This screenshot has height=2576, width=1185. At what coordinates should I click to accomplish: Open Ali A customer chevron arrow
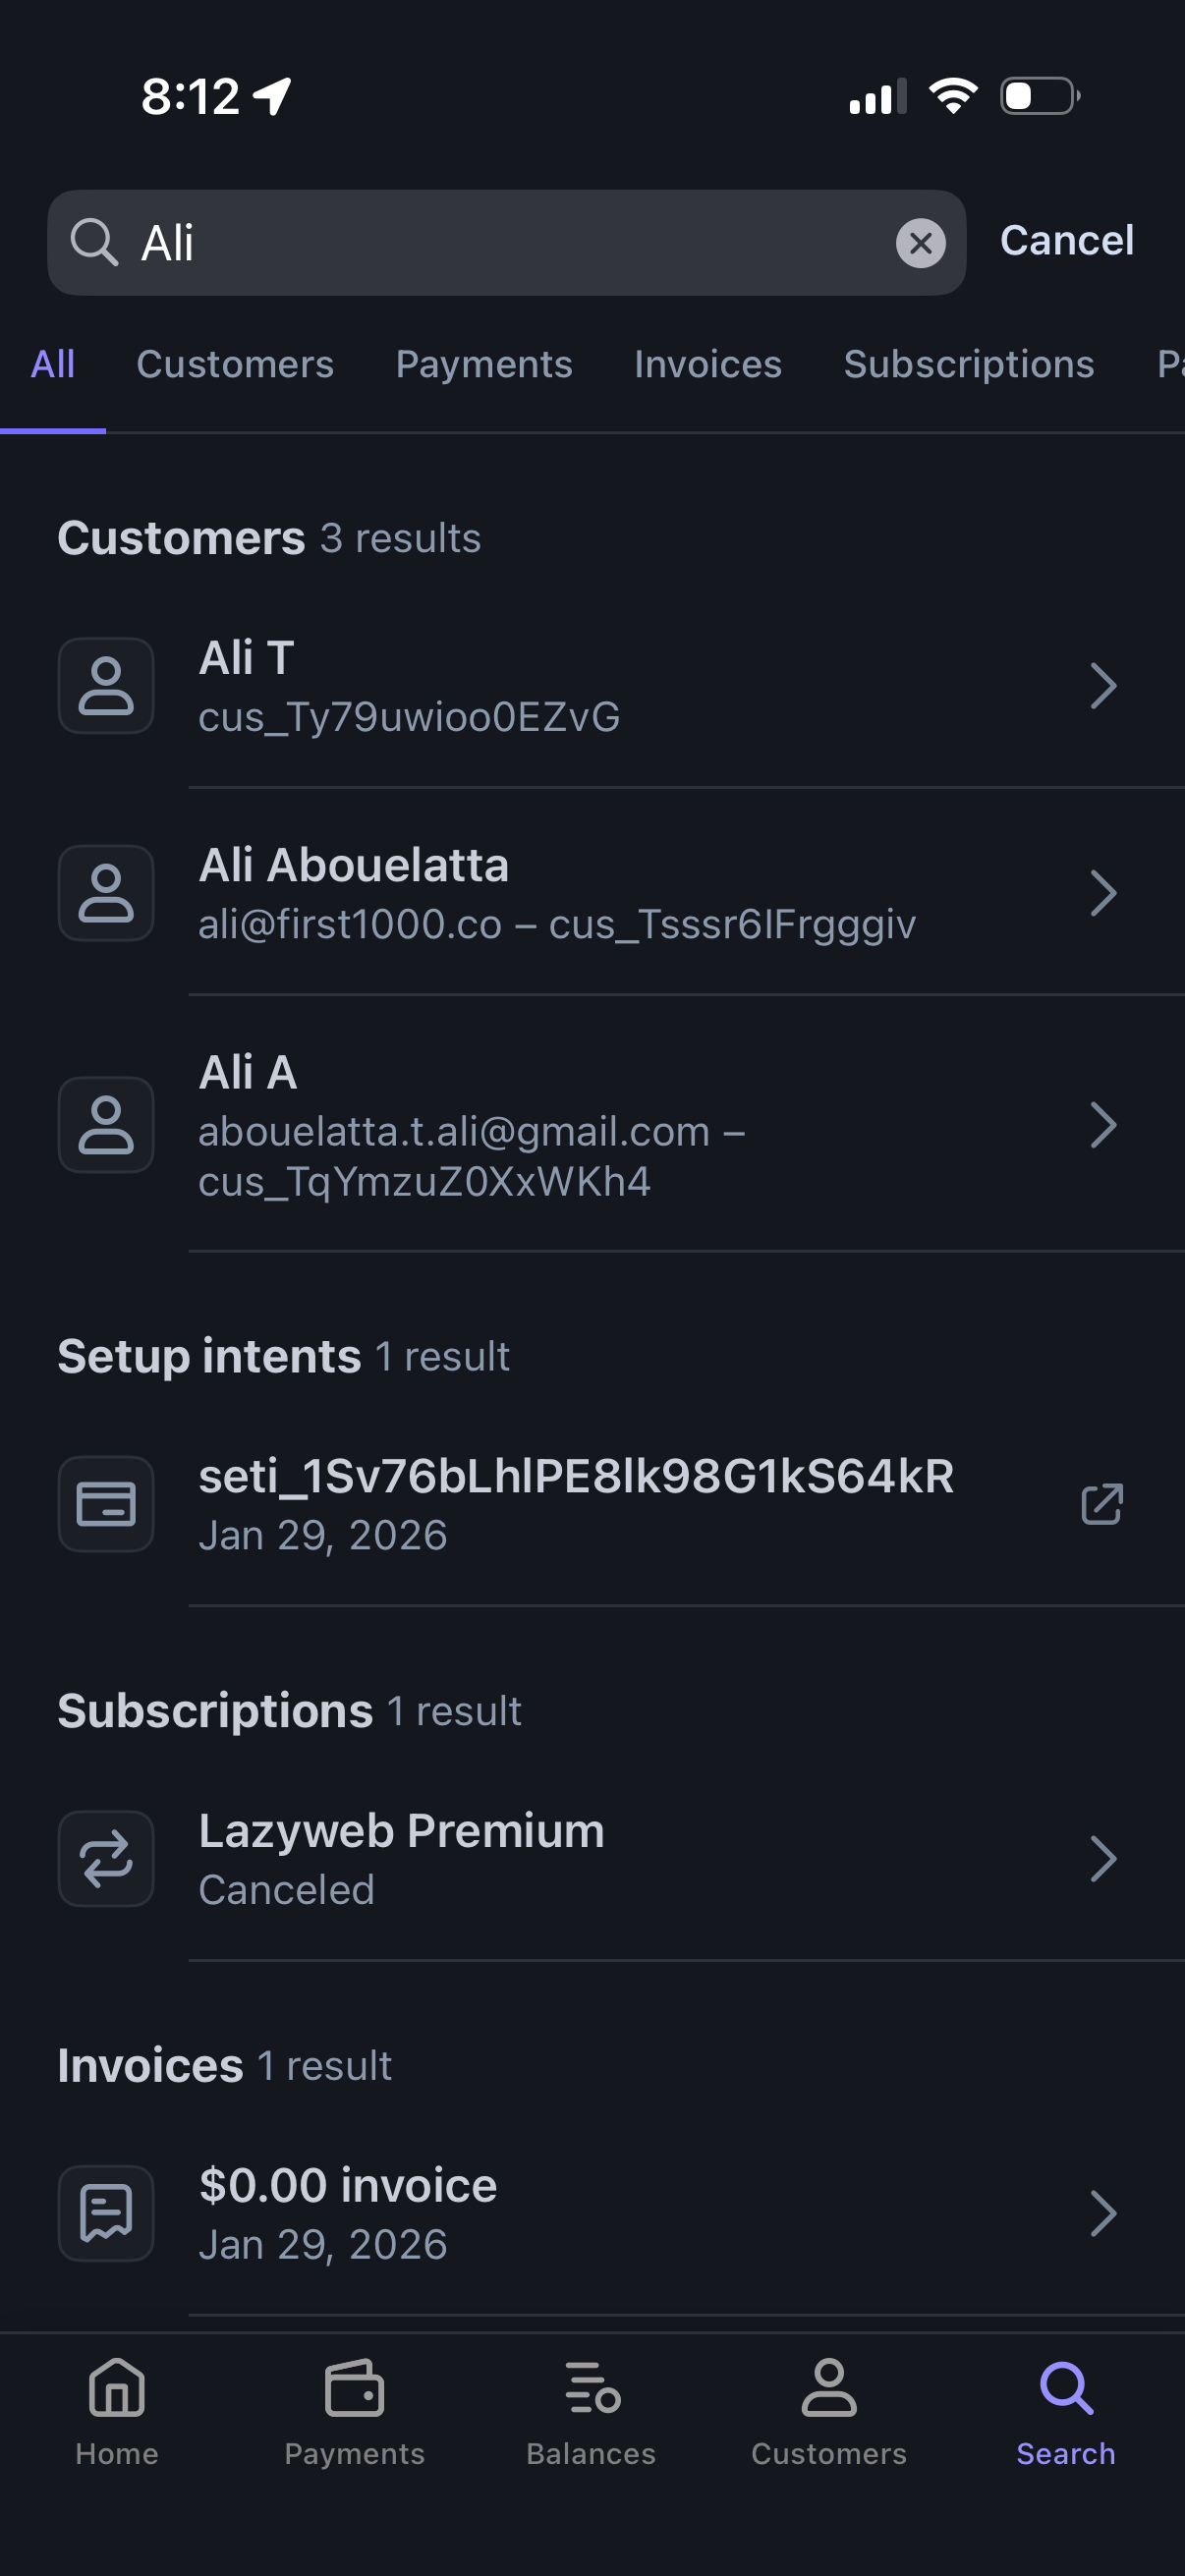1102,1125
